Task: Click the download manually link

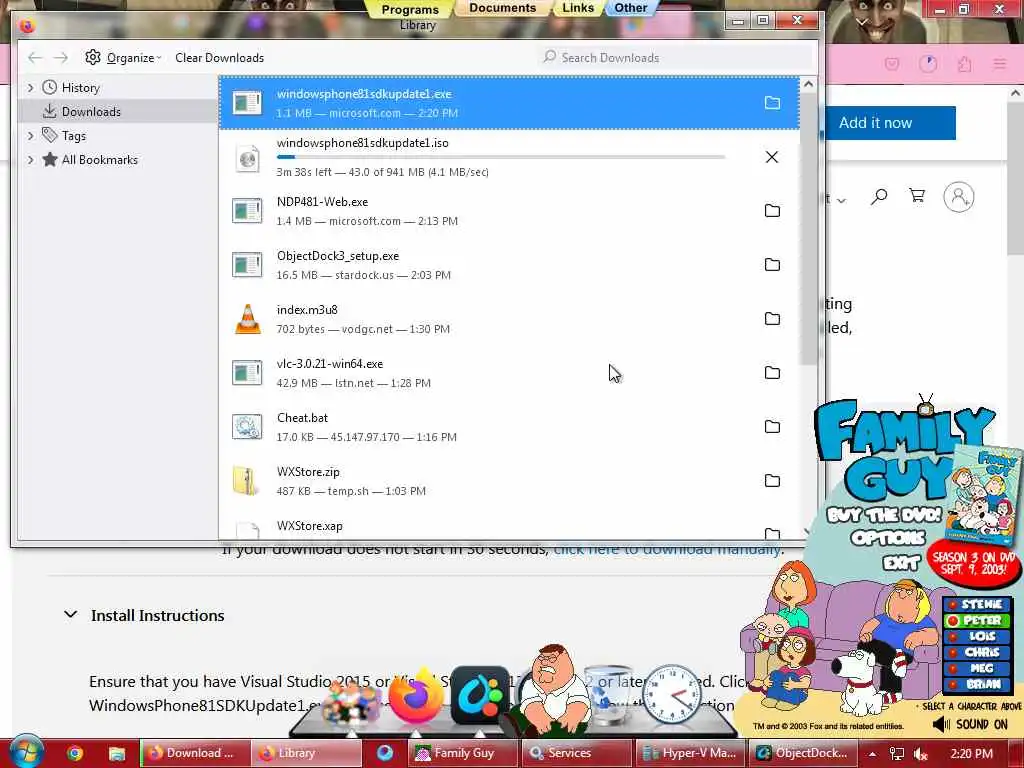Action: 667,550
